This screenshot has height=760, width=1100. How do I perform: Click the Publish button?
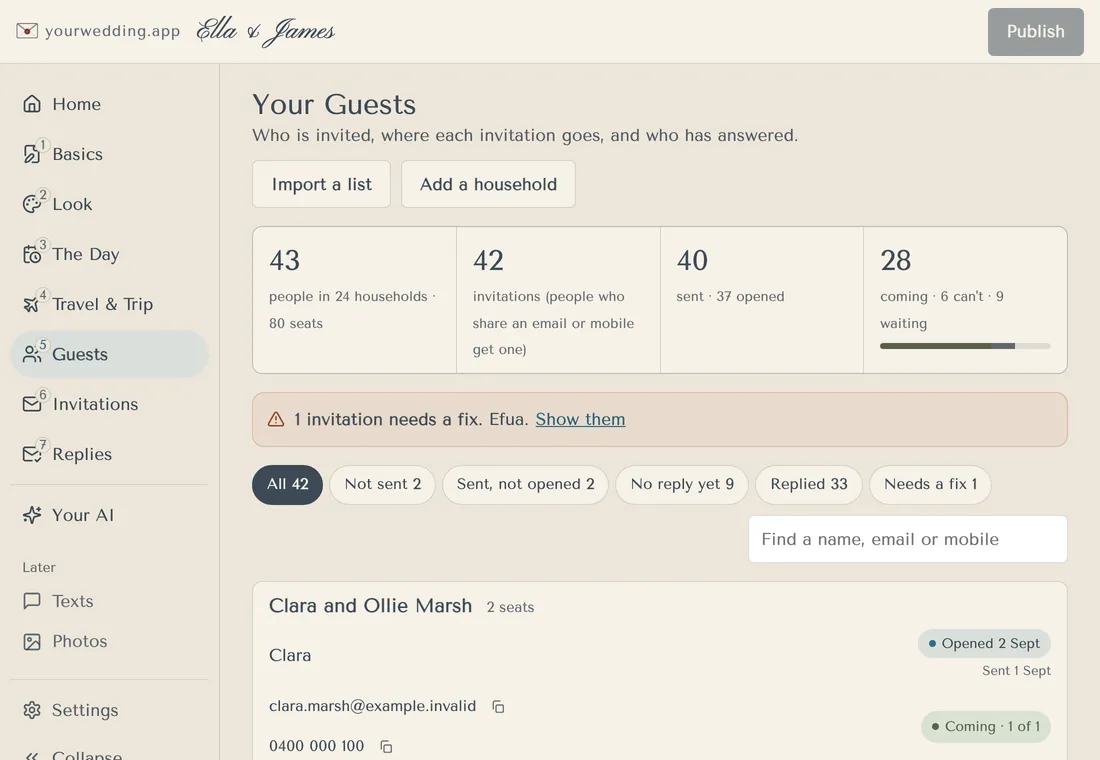coord(1035,32)
